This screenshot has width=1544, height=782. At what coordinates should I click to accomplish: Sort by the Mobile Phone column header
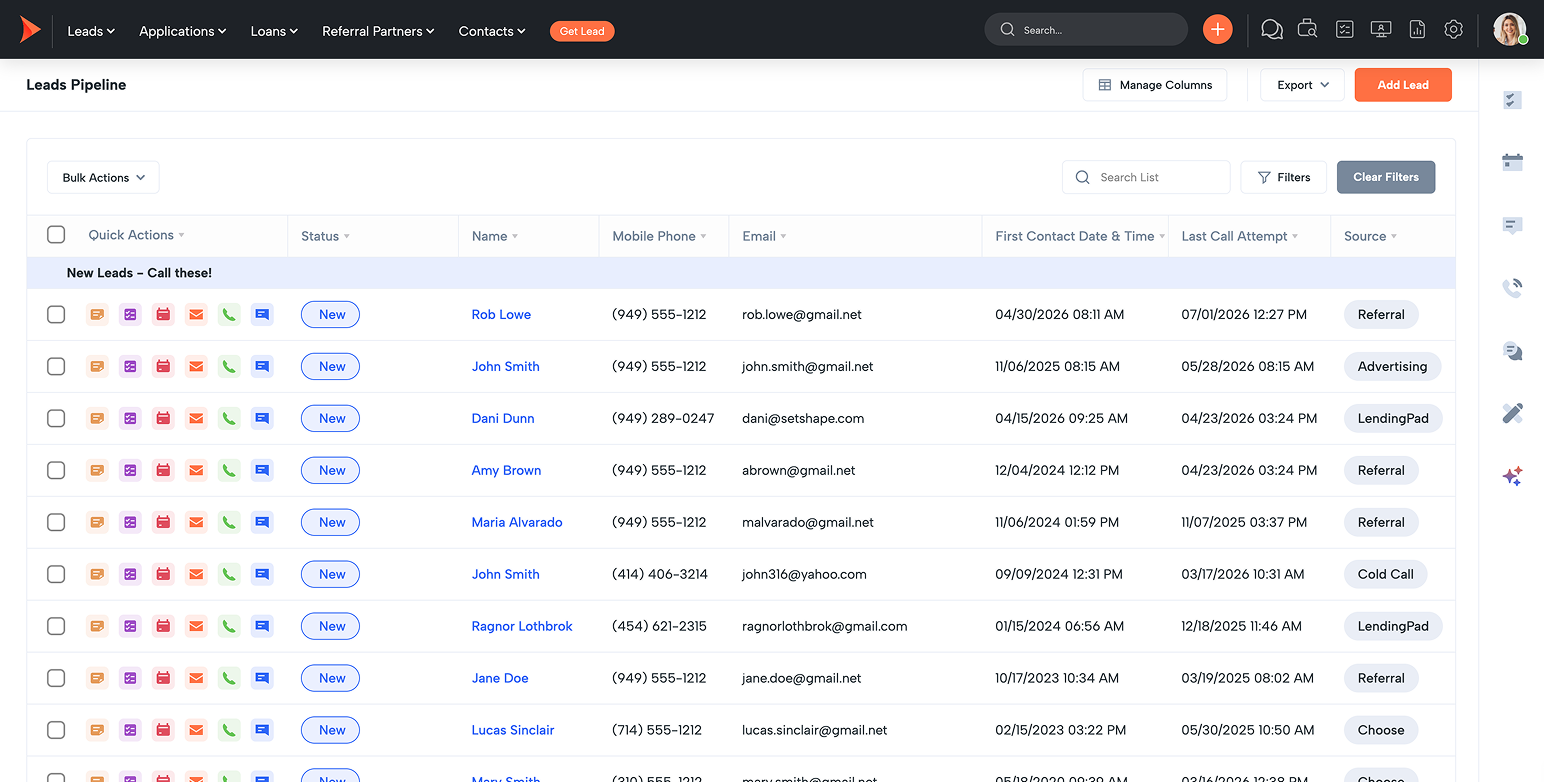(659, 236)
